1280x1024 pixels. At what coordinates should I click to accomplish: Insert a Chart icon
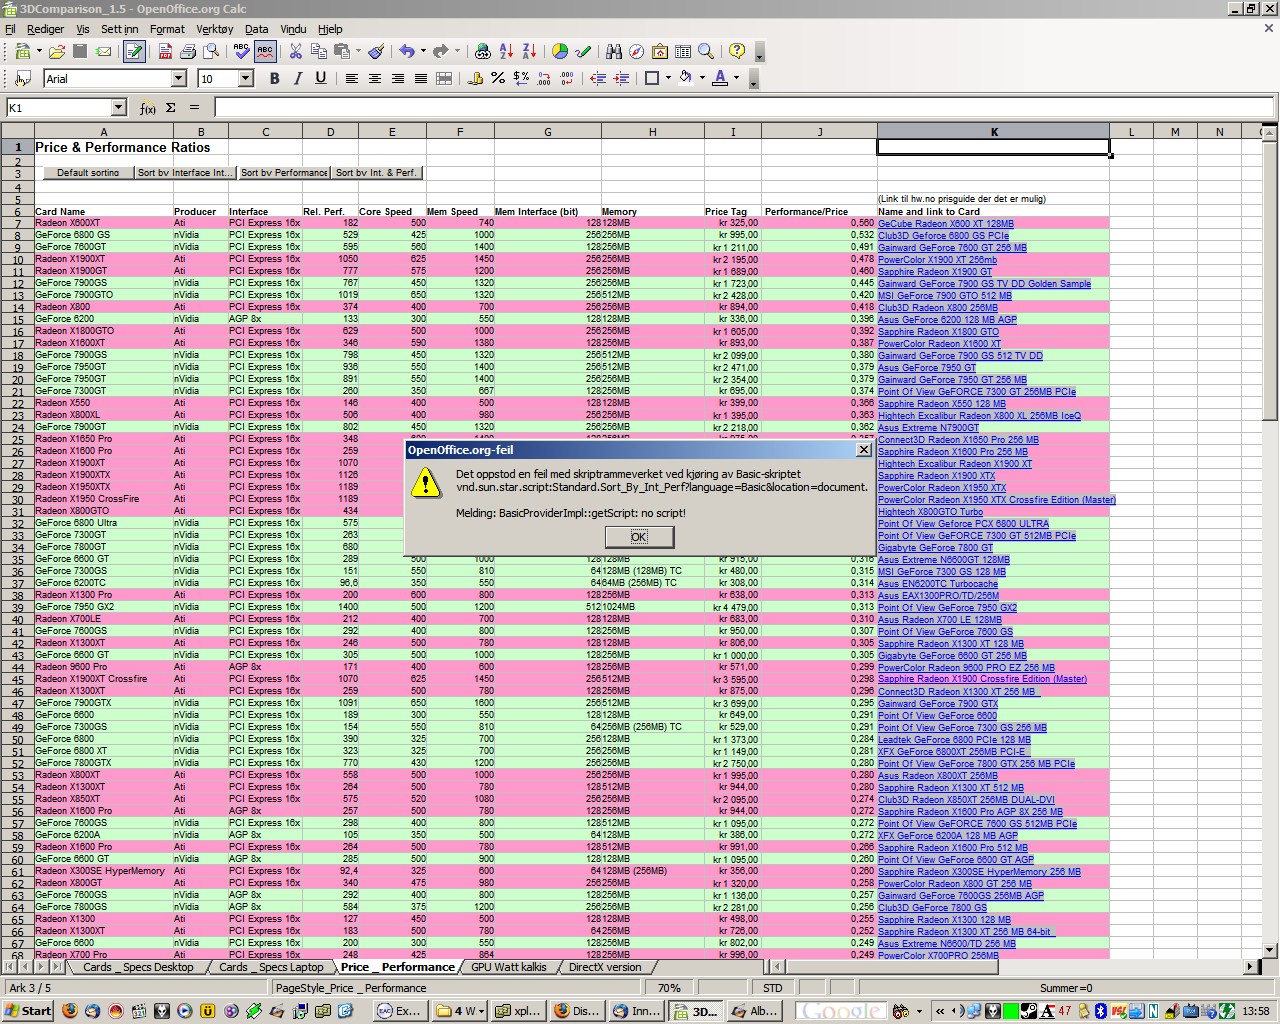[560, 51]
